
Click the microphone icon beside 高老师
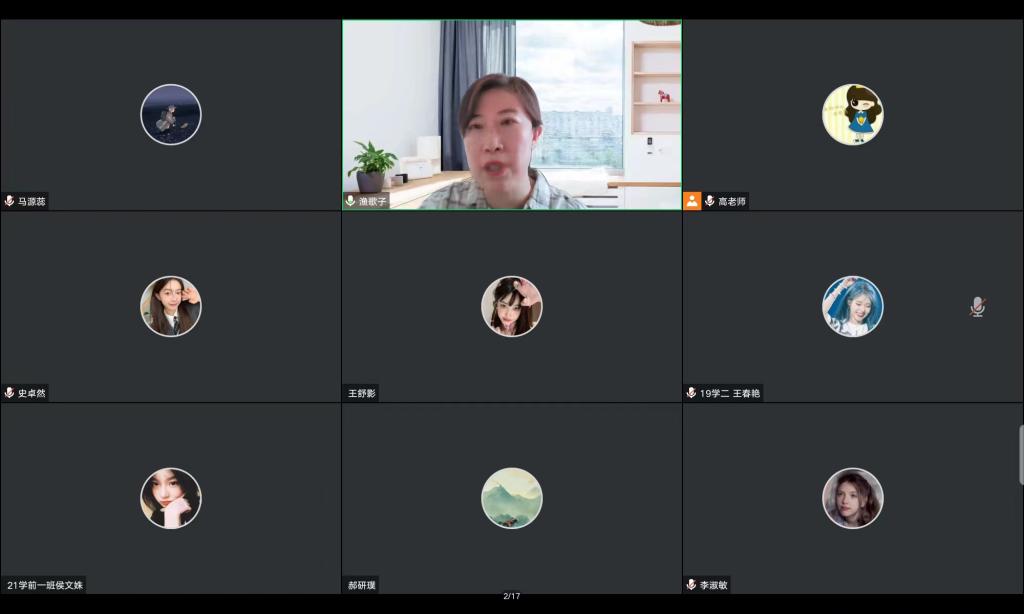709,201
